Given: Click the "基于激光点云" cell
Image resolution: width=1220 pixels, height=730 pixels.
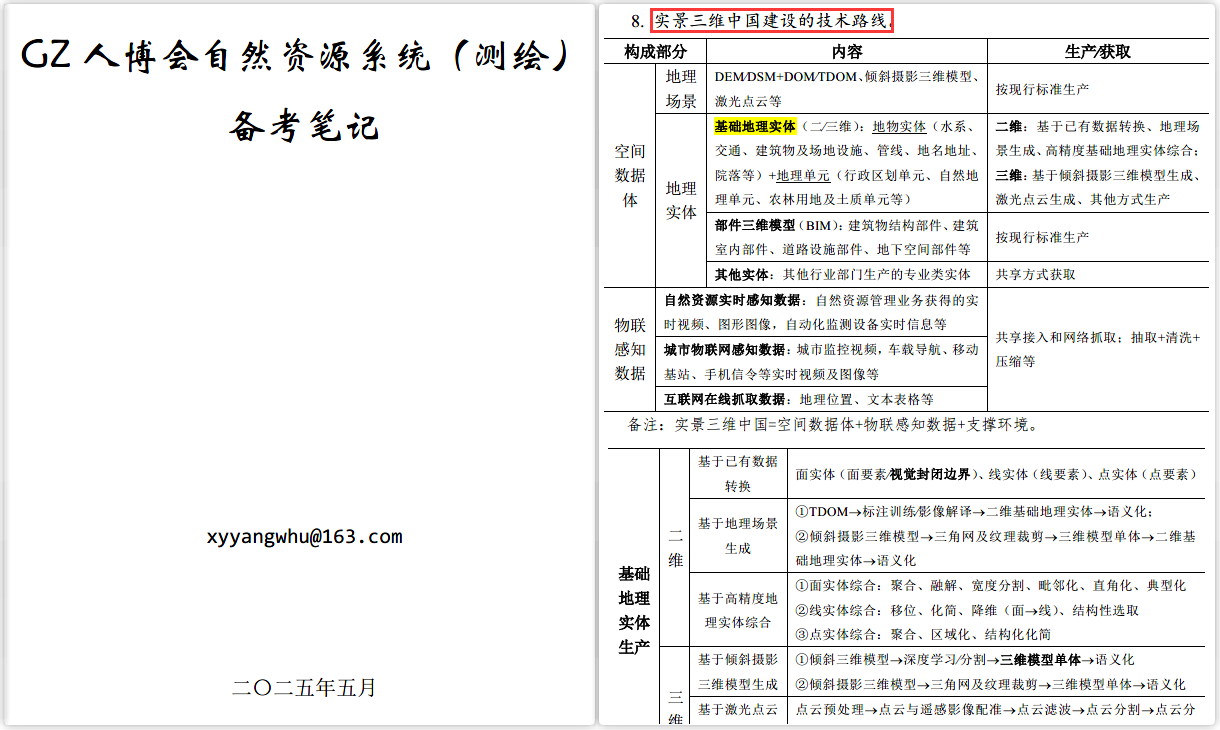Looking at the screenshot, I should pyautogui.click(x=738, y=710).
